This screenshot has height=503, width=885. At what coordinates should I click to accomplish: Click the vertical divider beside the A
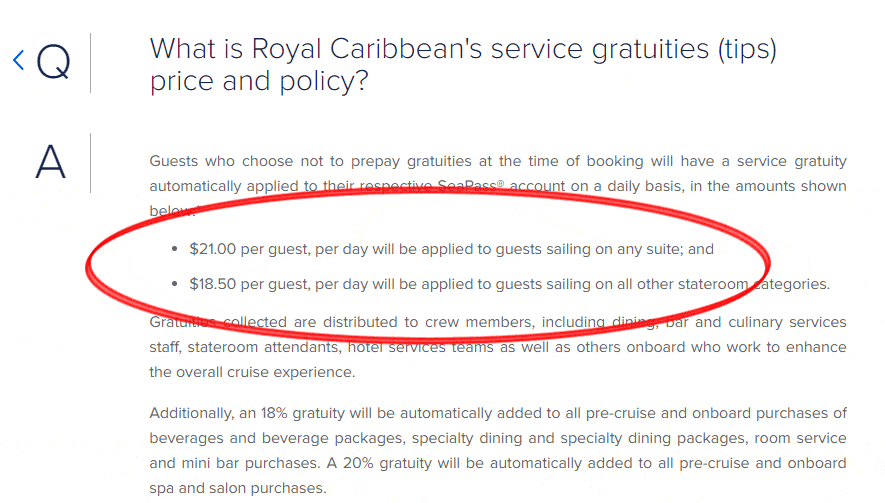(90, 163)
